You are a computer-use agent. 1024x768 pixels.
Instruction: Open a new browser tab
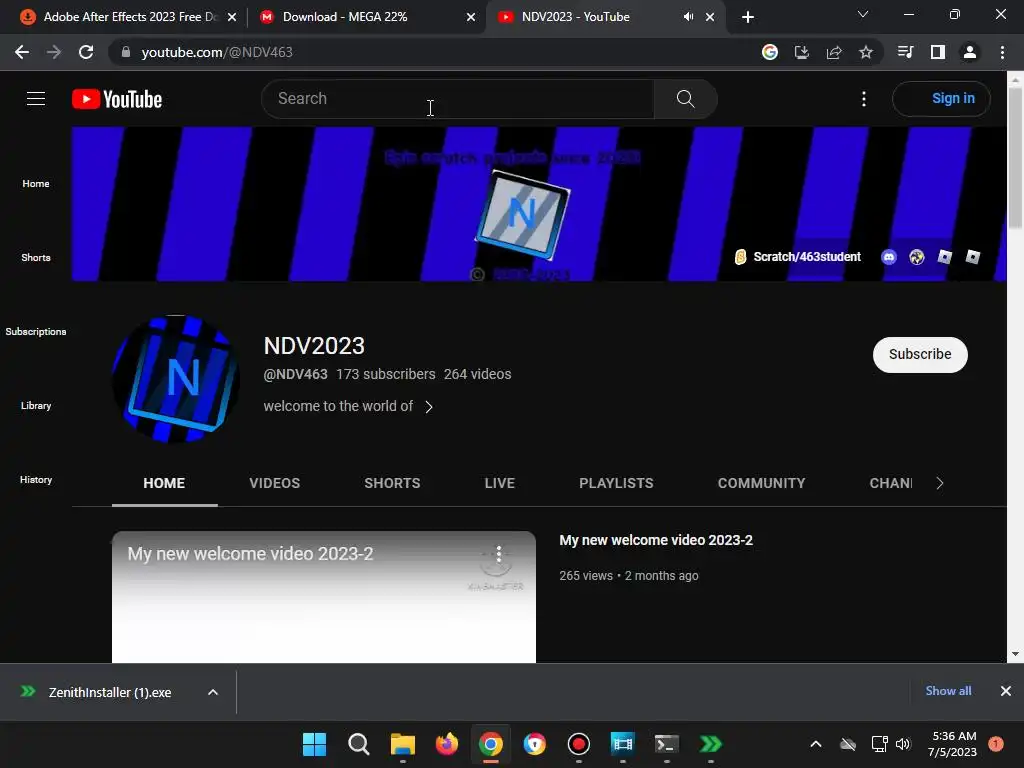pyautogui.click(x=748, y=17)
